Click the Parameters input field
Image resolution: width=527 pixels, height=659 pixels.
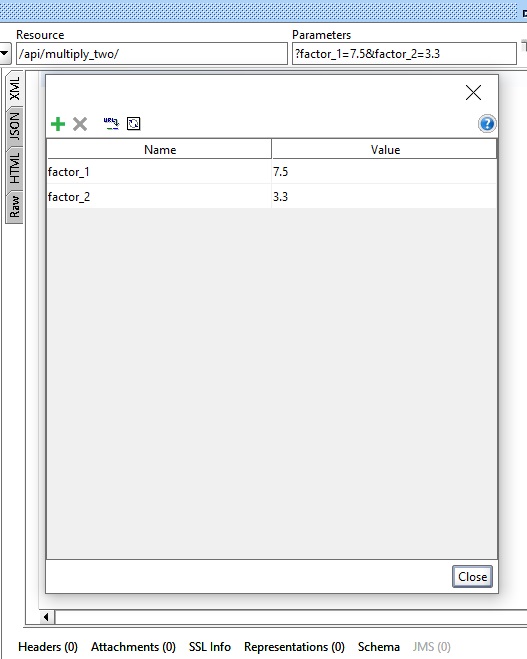tap(404, 54)
